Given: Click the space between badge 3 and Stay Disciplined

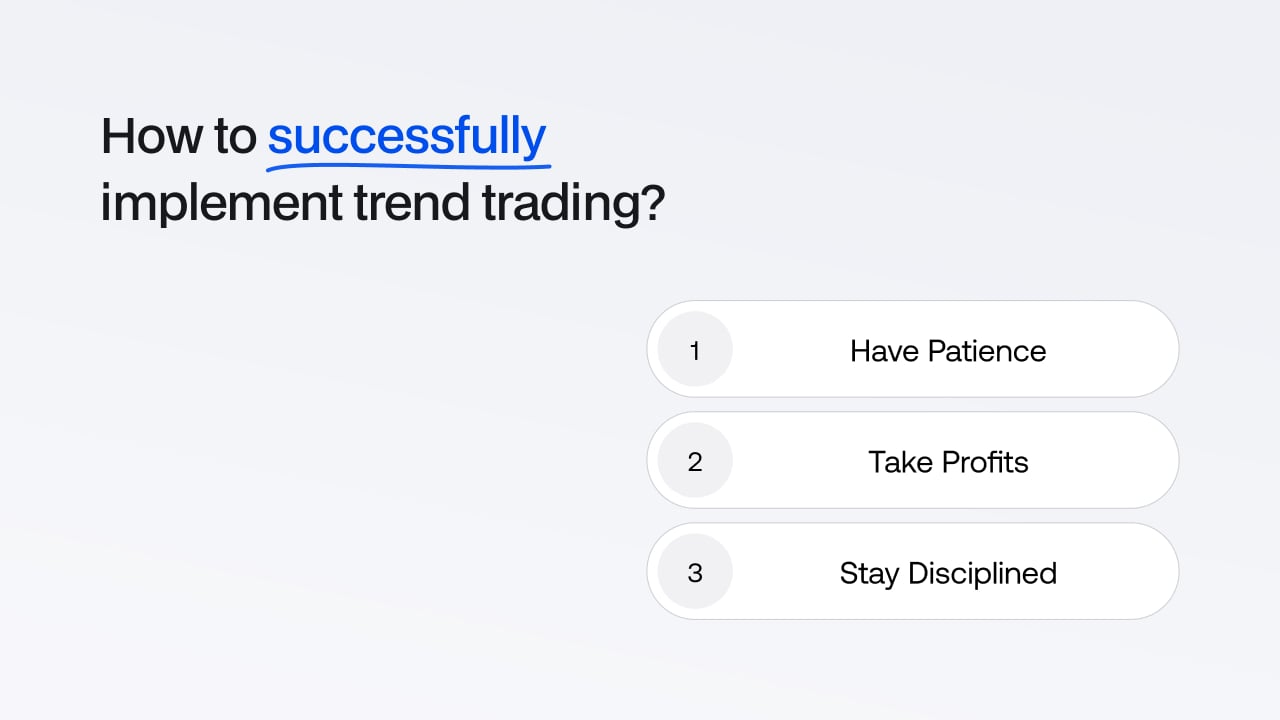Looking at the screenshot, I should (x=786, y=572).
